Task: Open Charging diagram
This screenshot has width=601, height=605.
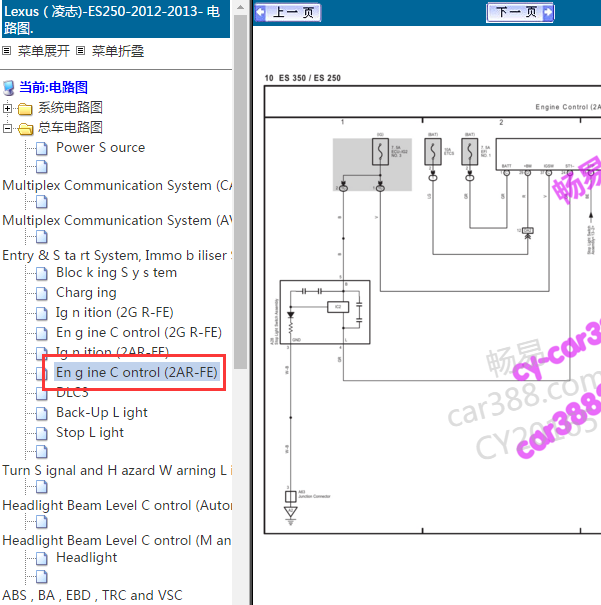Action: coord(86,292)
